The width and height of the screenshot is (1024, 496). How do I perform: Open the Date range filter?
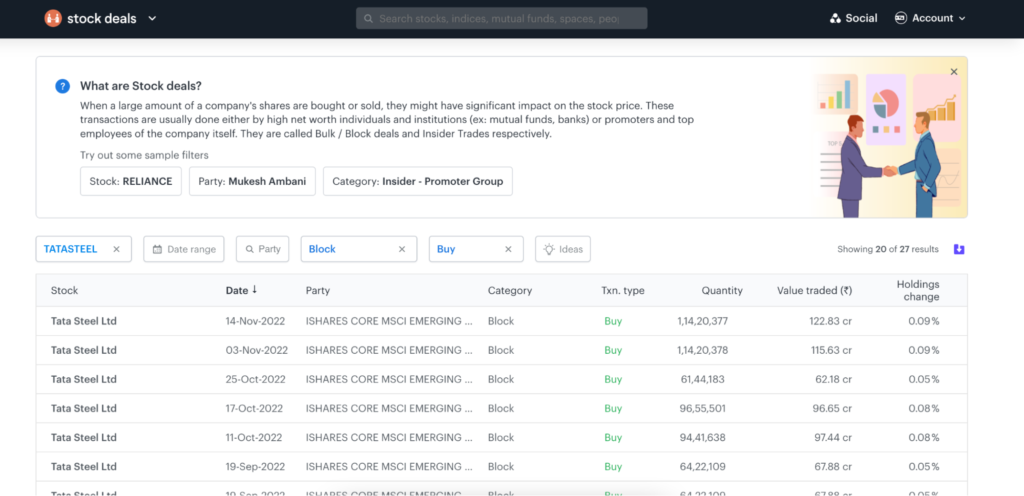tap(184, 249)
